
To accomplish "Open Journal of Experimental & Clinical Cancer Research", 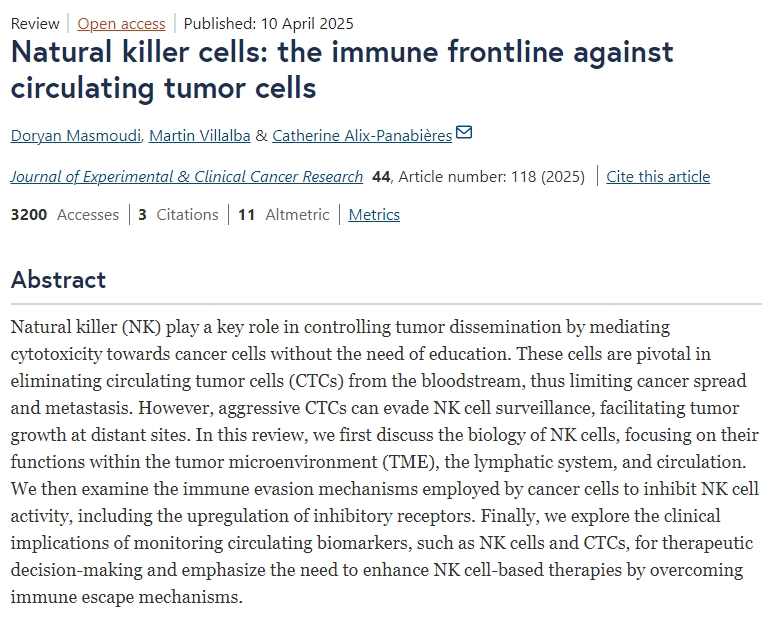I will pos(187,177).
